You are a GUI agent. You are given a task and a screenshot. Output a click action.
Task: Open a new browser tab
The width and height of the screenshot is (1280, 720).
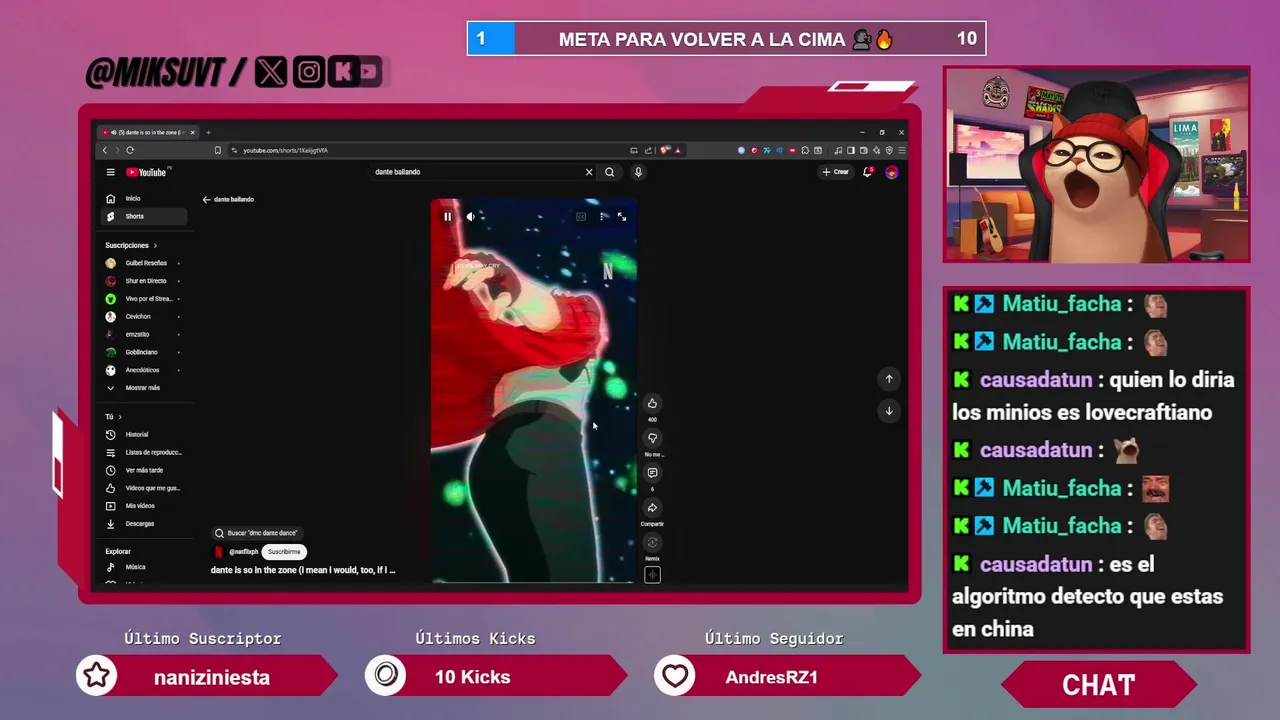pos(208,132)
